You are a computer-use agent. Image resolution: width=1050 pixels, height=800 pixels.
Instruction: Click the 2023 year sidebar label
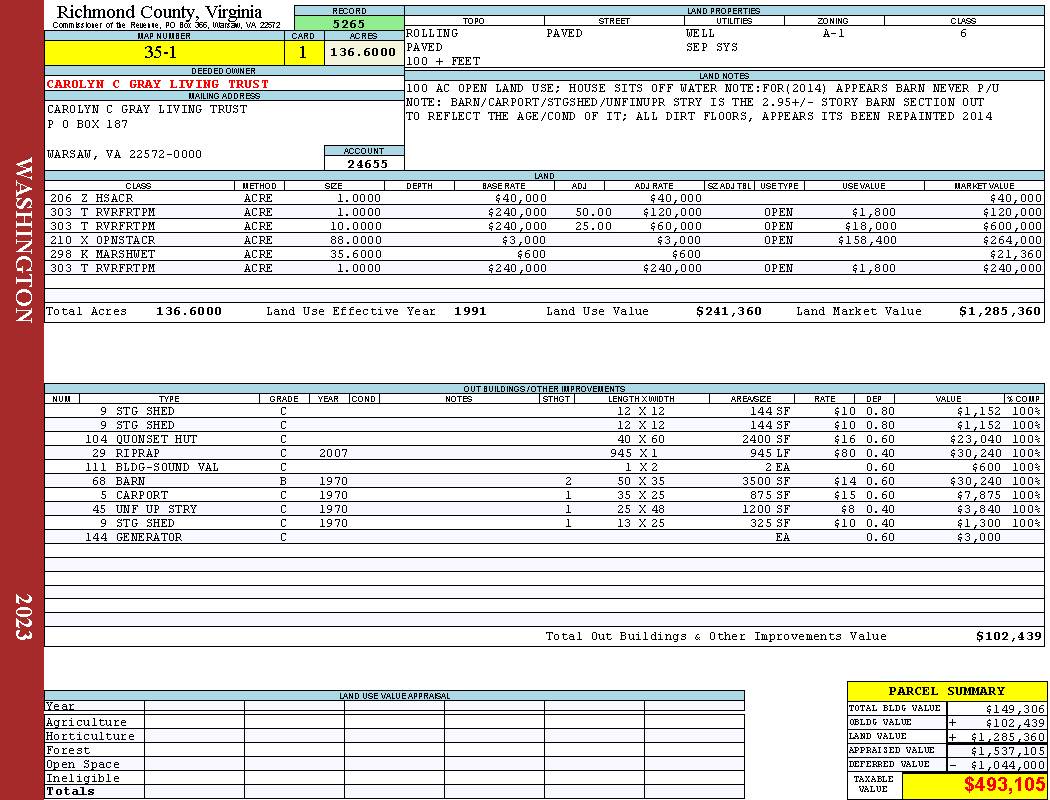(23, 617)
